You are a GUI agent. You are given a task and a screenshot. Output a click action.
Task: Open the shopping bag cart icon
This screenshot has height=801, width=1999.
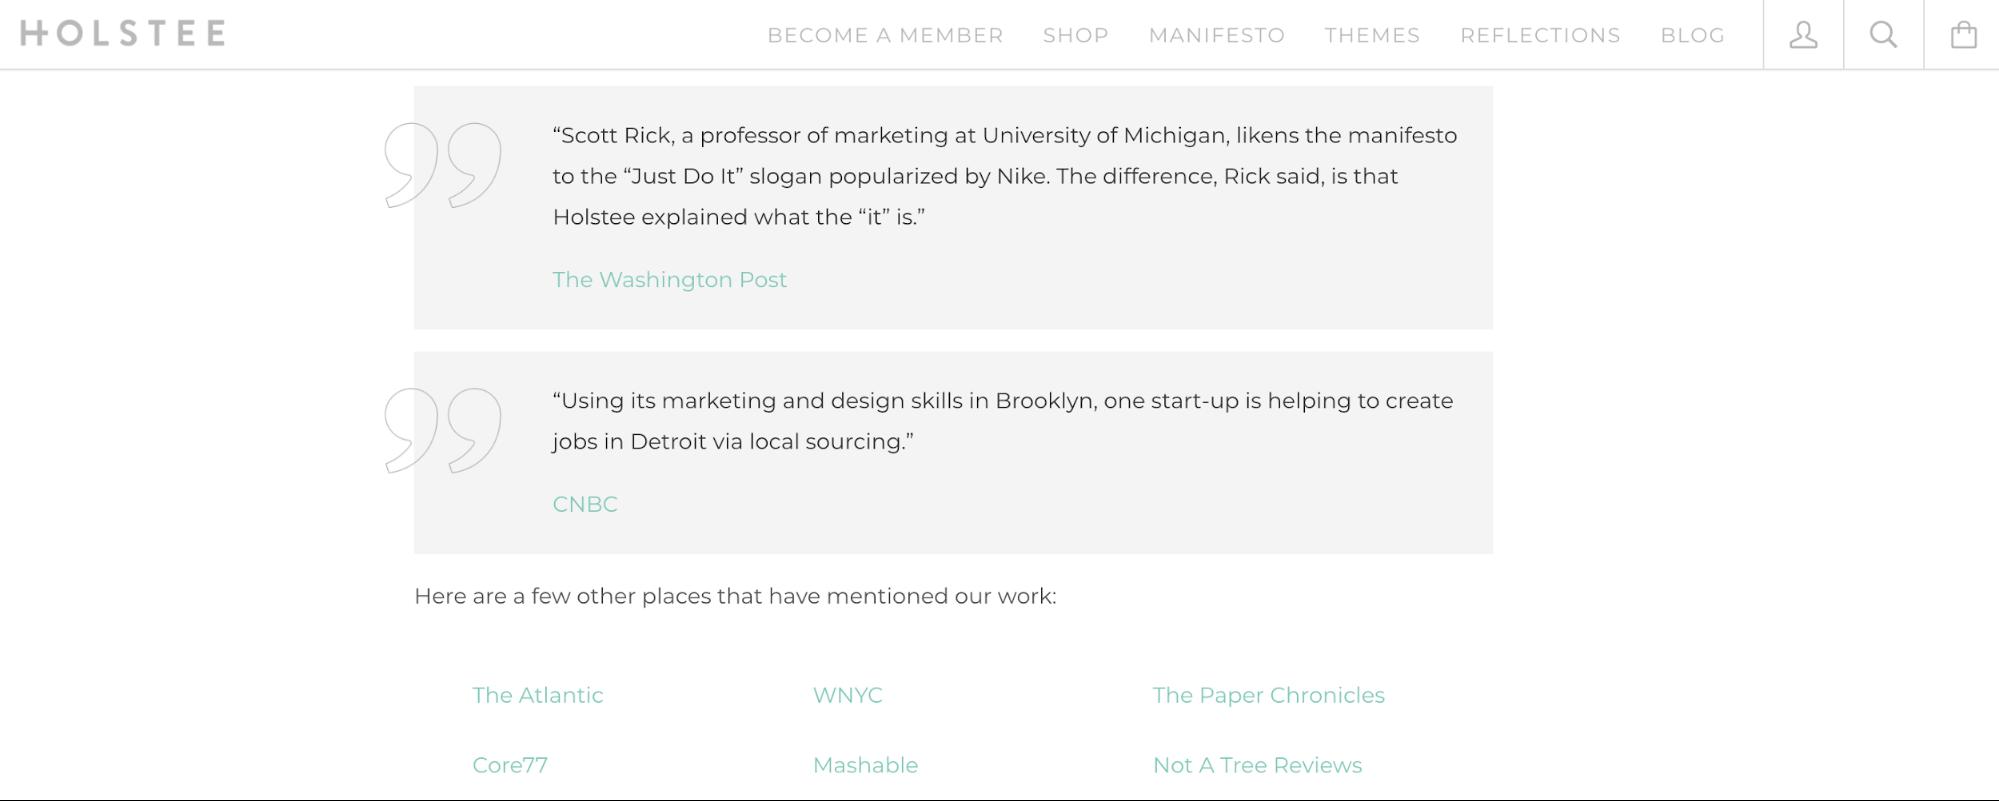tap(1963, 35)
